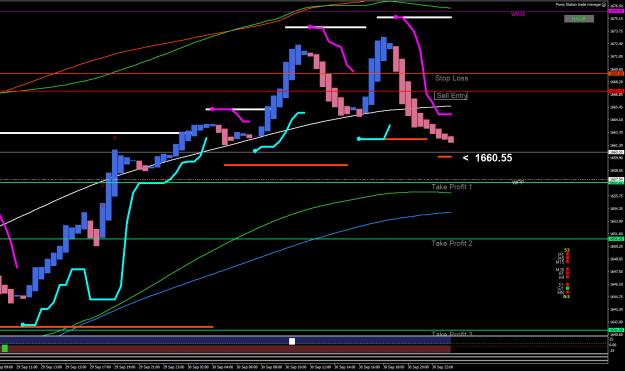Viewport: 625px width, 371px height.
Task: Select the Take Profit 2 label
Action: (x=452, y=243)
